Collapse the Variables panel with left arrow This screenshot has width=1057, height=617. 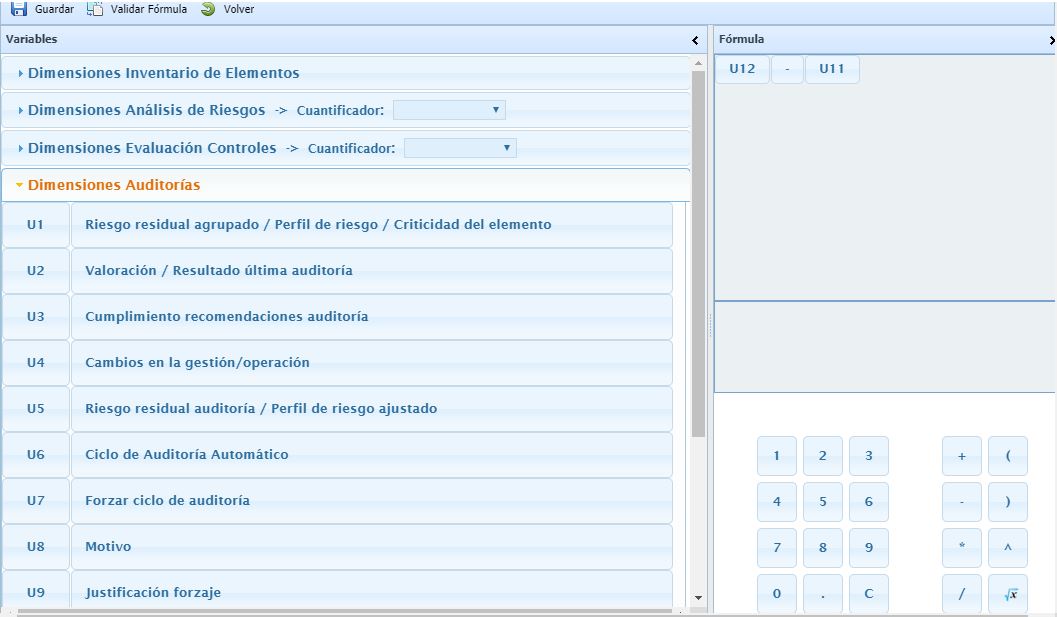tap(695, 40)
